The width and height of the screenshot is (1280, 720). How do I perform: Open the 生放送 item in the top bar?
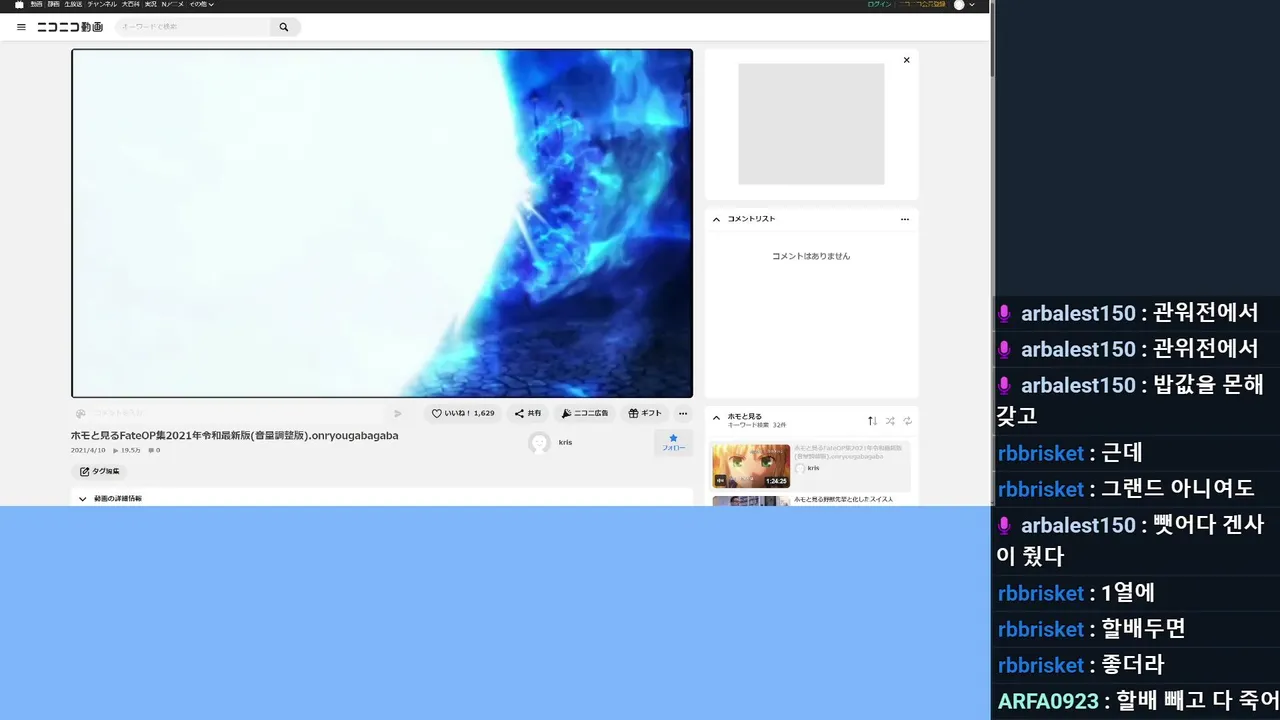(73, 5)
